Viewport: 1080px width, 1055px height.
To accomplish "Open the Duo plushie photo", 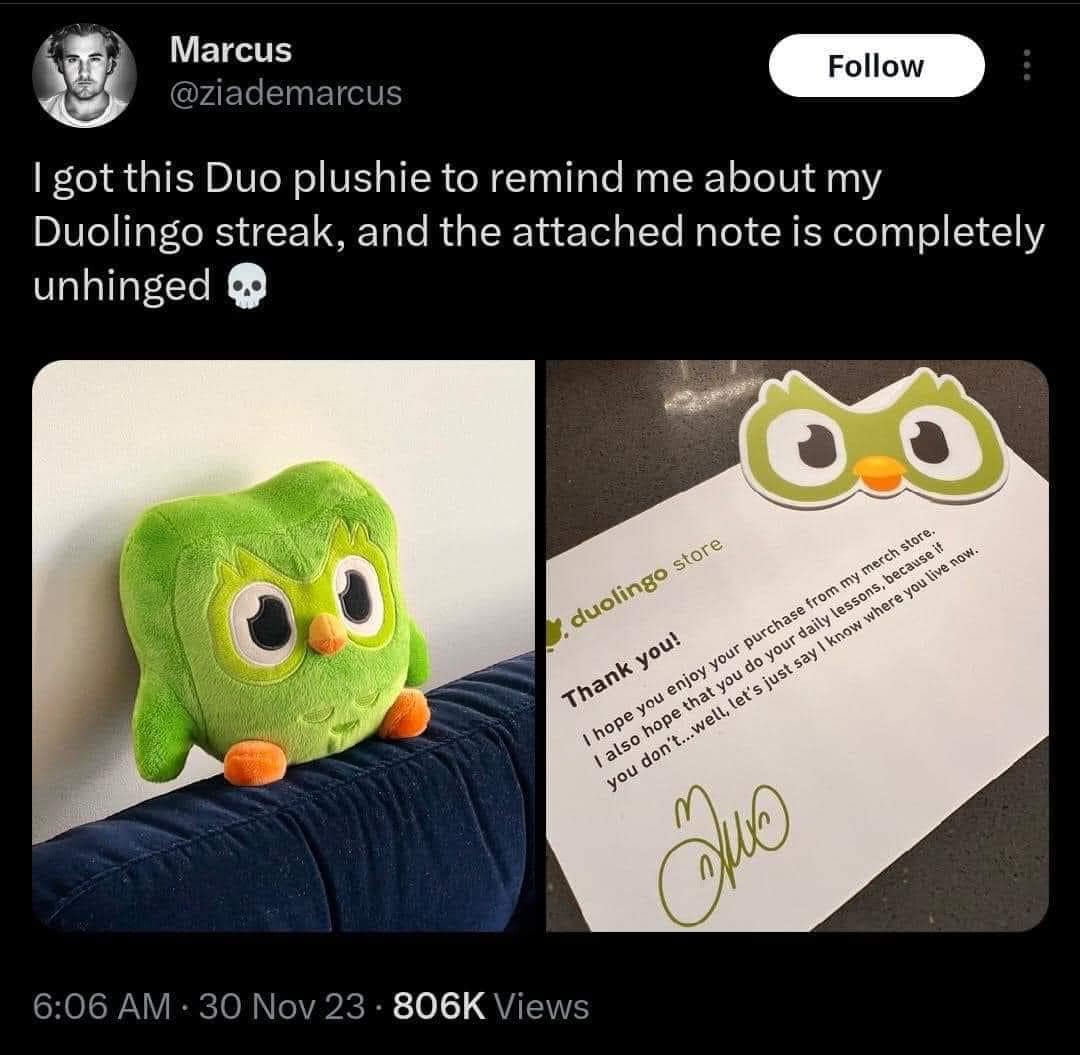I will tap(283, 645).
